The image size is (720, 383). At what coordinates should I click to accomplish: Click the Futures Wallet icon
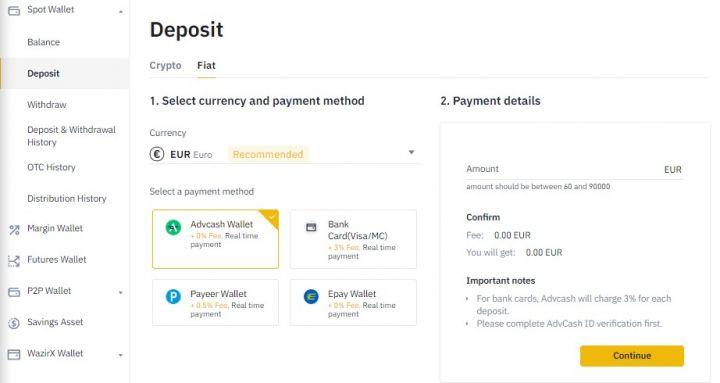click(14, 261)
